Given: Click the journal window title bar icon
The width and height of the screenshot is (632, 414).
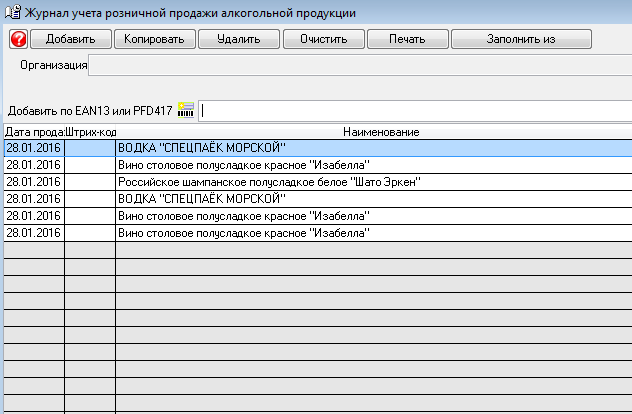Looking at the screenshot, I should [12, 12].
